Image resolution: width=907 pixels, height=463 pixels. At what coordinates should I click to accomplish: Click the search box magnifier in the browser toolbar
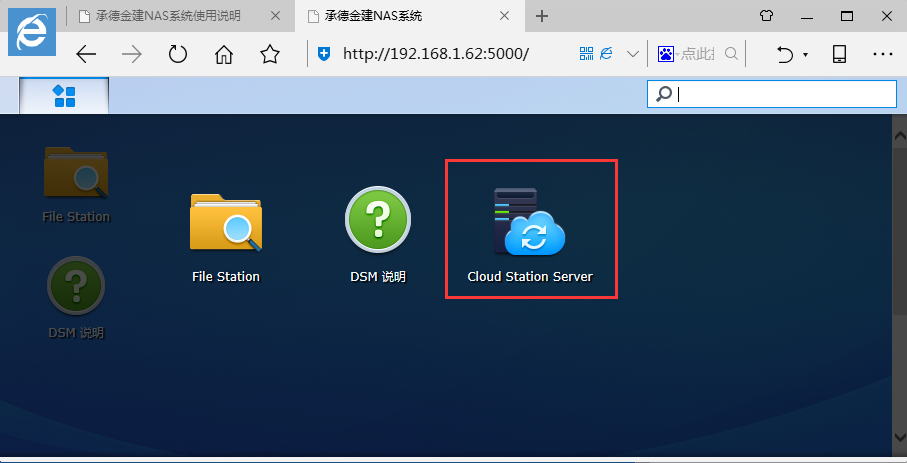coord(731,54)
